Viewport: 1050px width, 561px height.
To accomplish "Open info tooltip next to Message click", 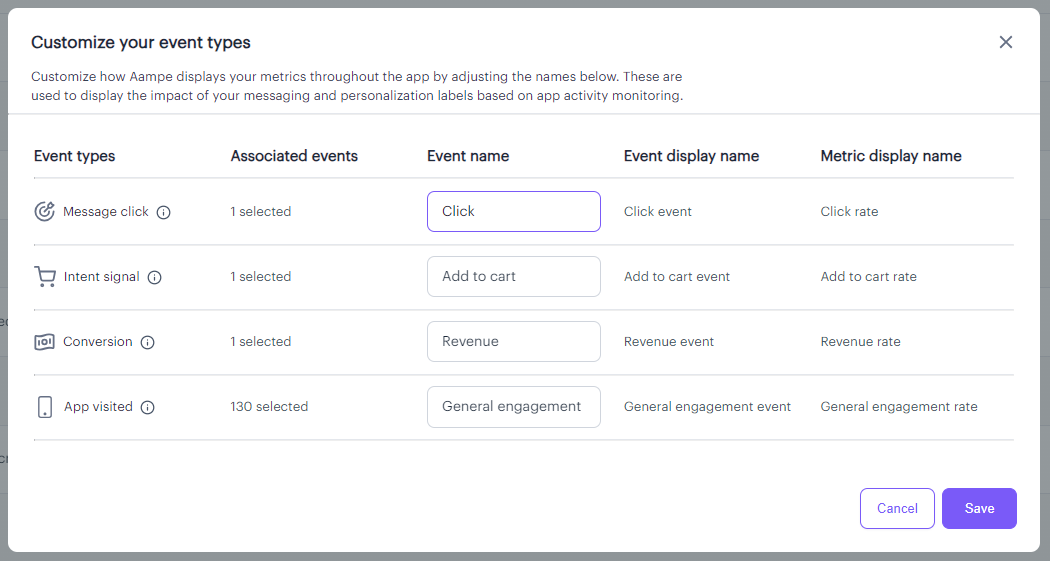I will [x=164, y=212].
